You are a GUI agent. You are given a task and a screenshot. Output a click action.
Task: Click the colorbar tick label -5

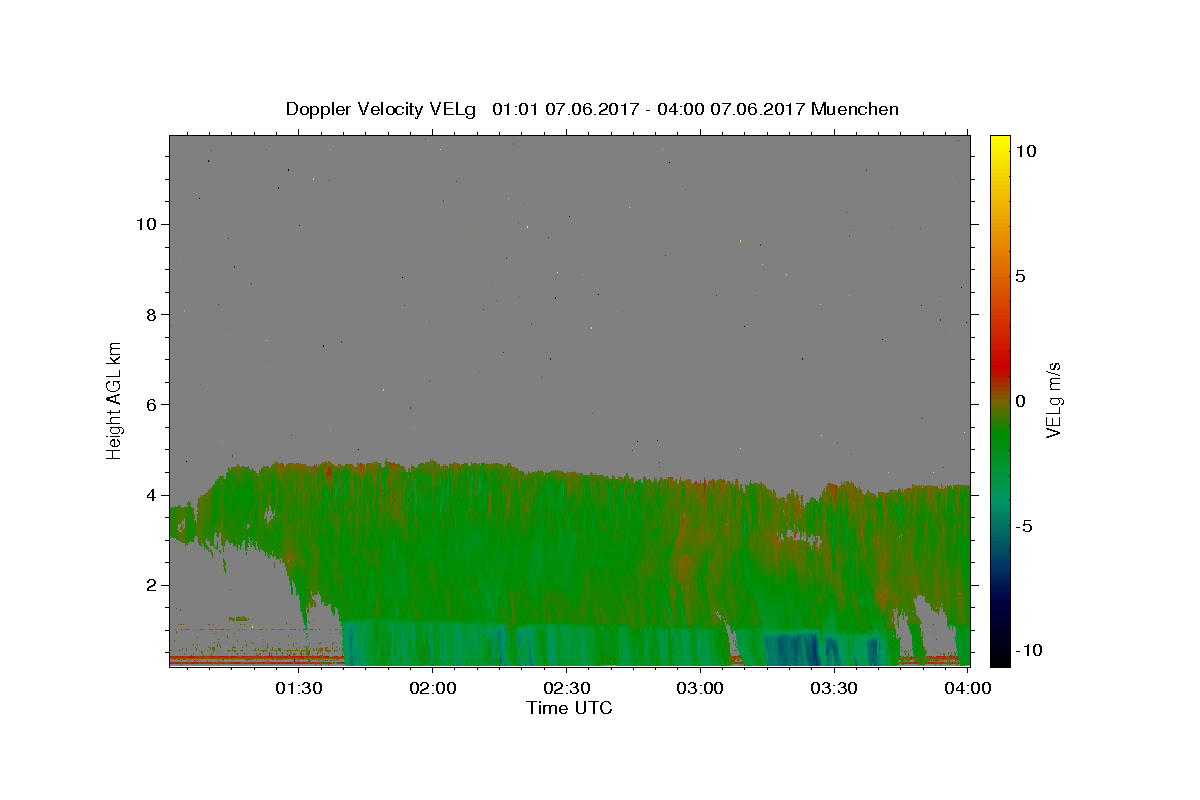click(1023, 526)
